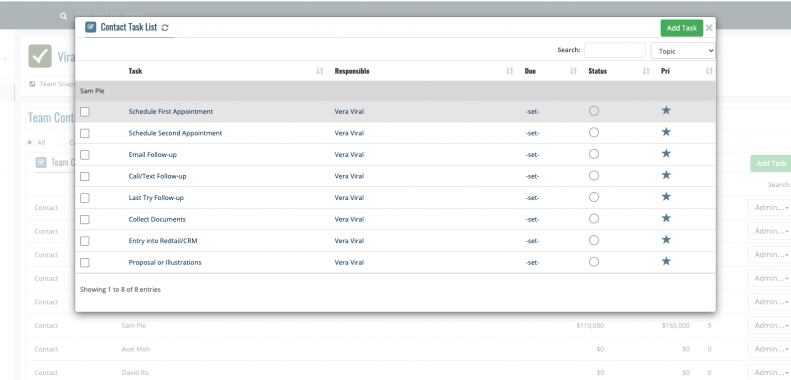The height and width of the screenshot is (380, 791).
Task: Toggle status circle for Schedule Second Appointment
Action: point(594,132)
